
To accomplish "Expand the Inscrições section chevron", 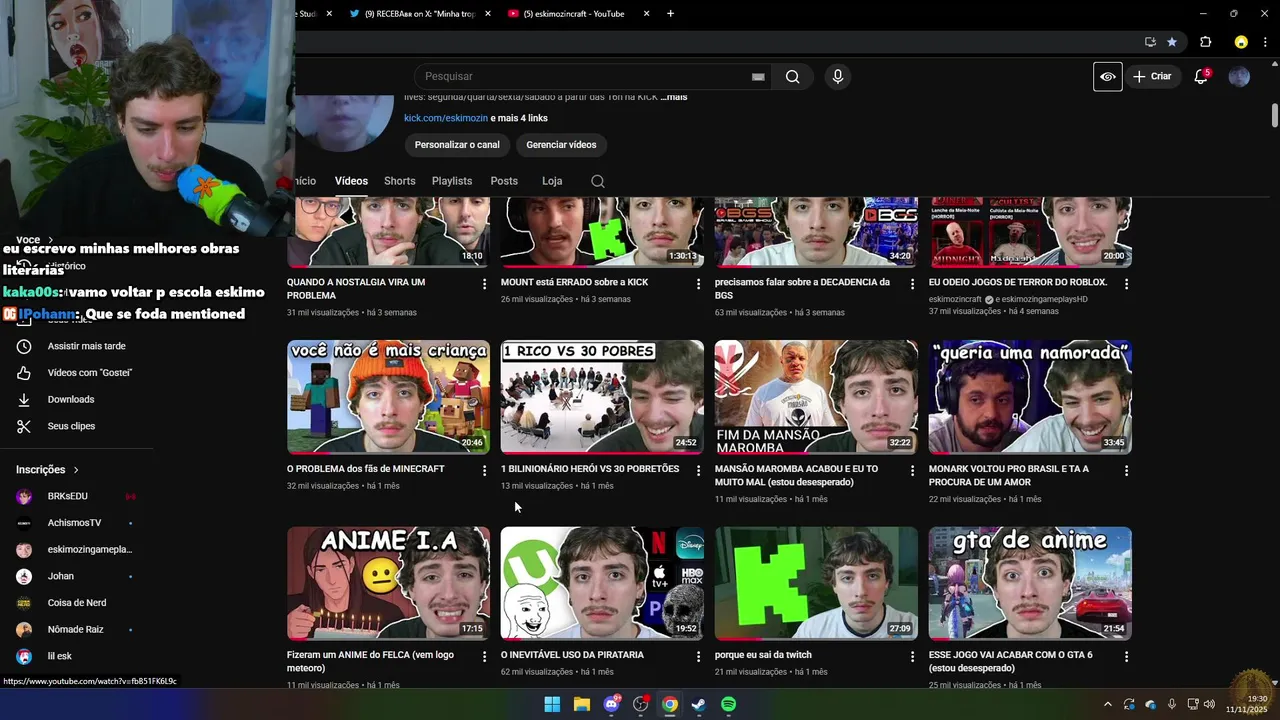I will click(x=76, y=470).
